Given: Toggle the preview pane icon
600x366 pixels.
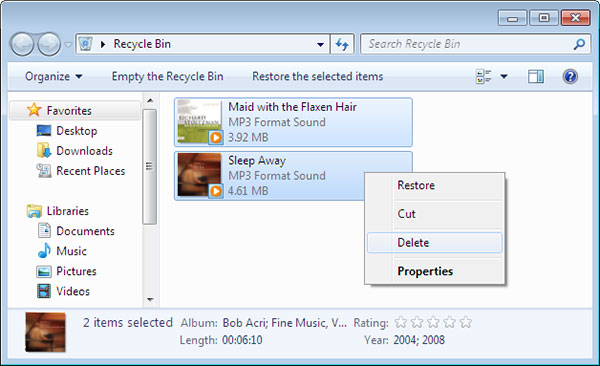Looking at the screenshot, I should click(536, 76).
